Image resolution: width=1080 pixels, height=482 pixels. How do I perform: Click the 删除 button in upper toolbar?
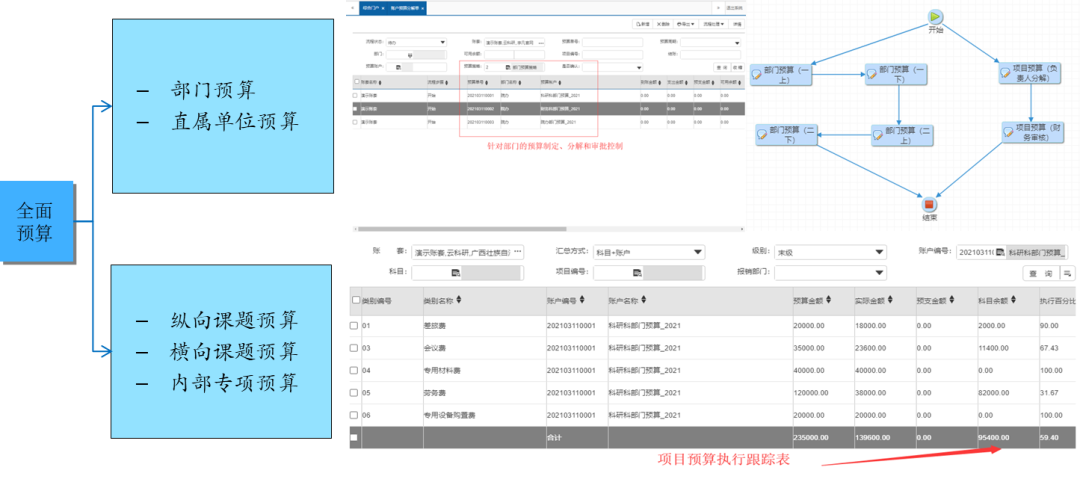coord(663,24)
